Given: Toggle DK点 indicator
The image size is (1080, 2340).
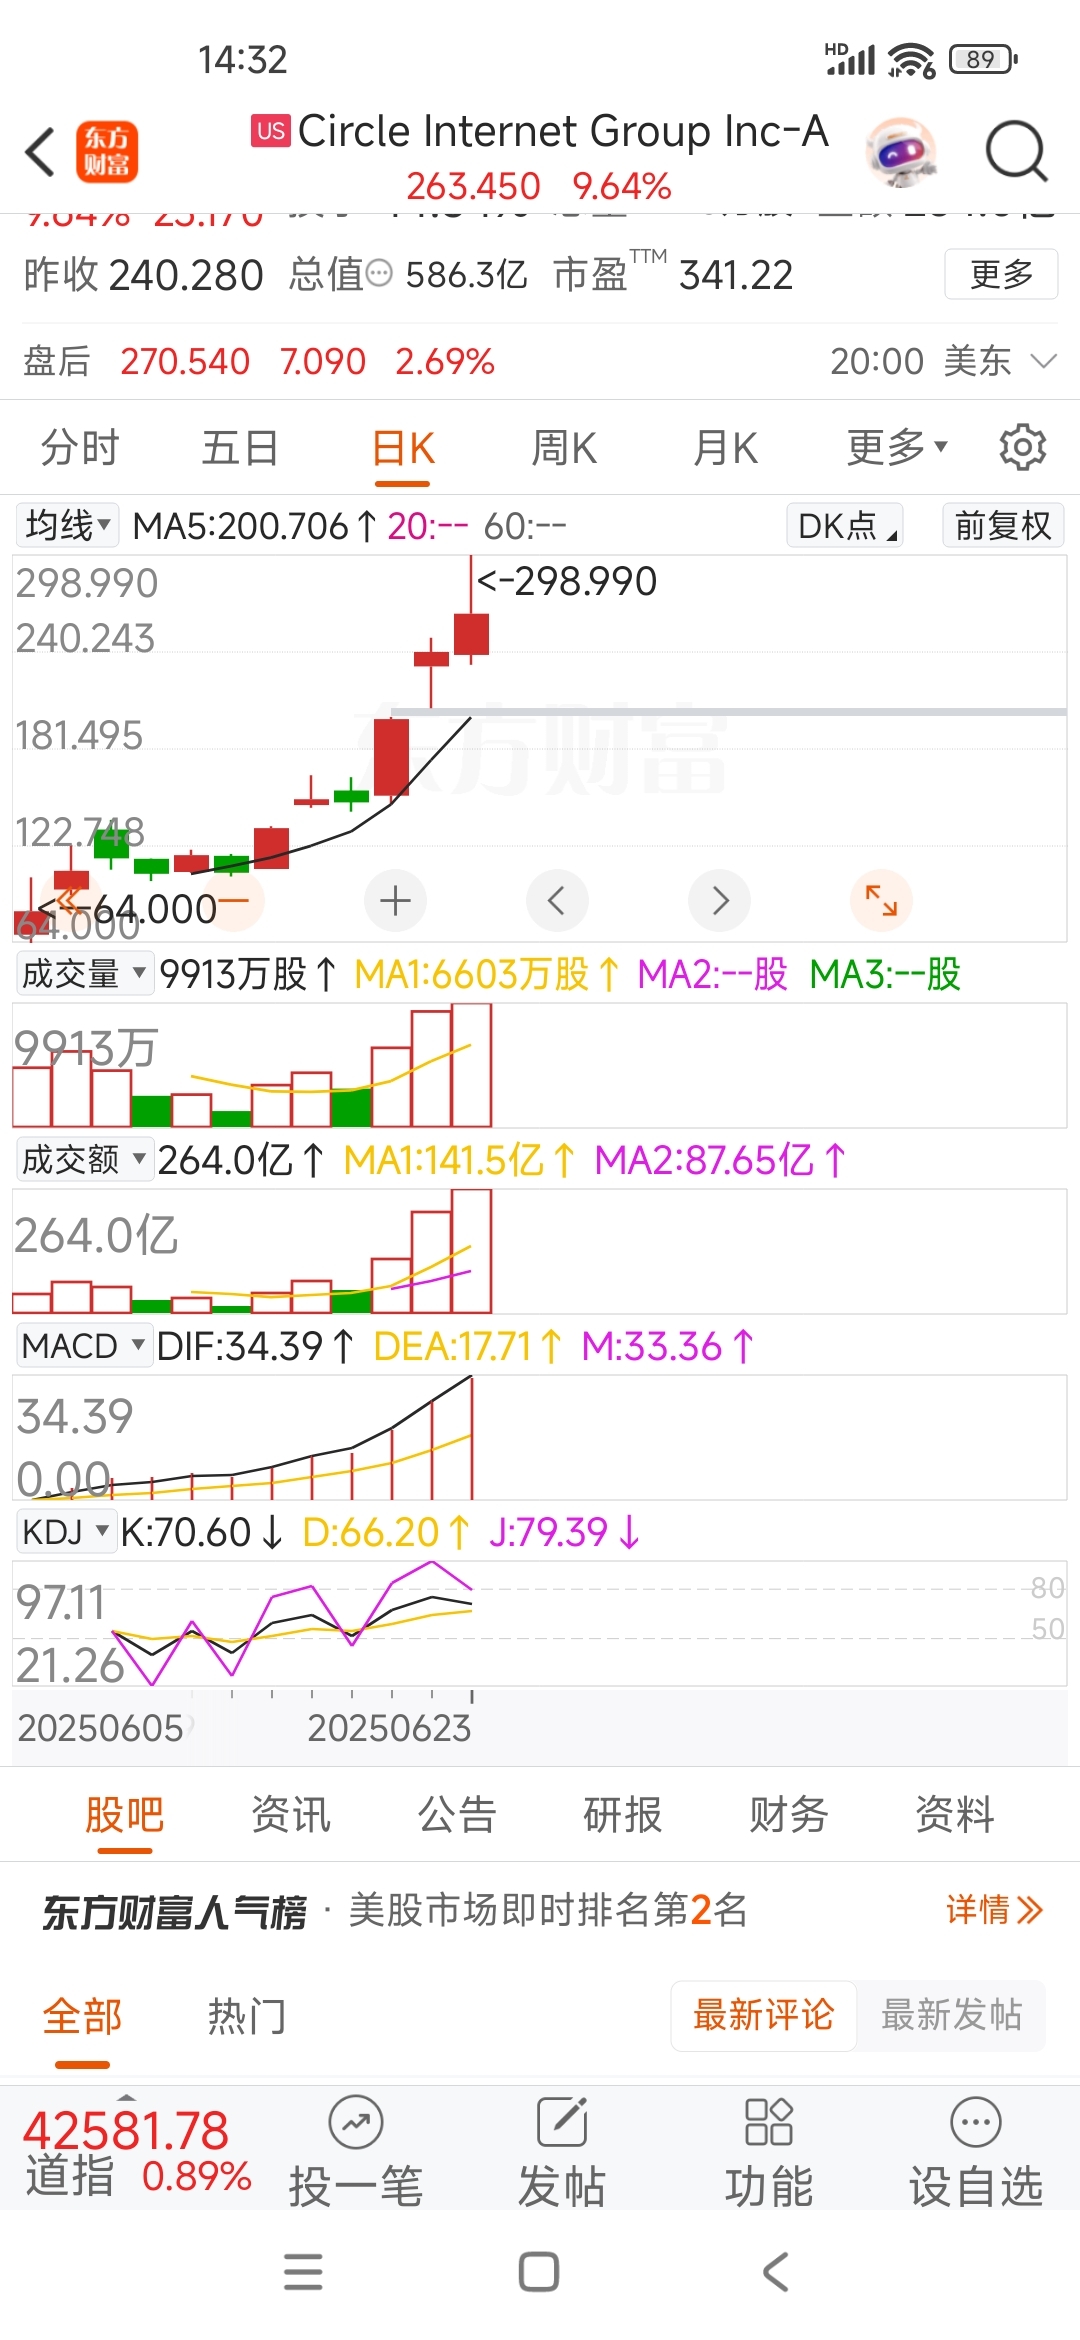Looking at the screenshot, I should pos(846,525).
